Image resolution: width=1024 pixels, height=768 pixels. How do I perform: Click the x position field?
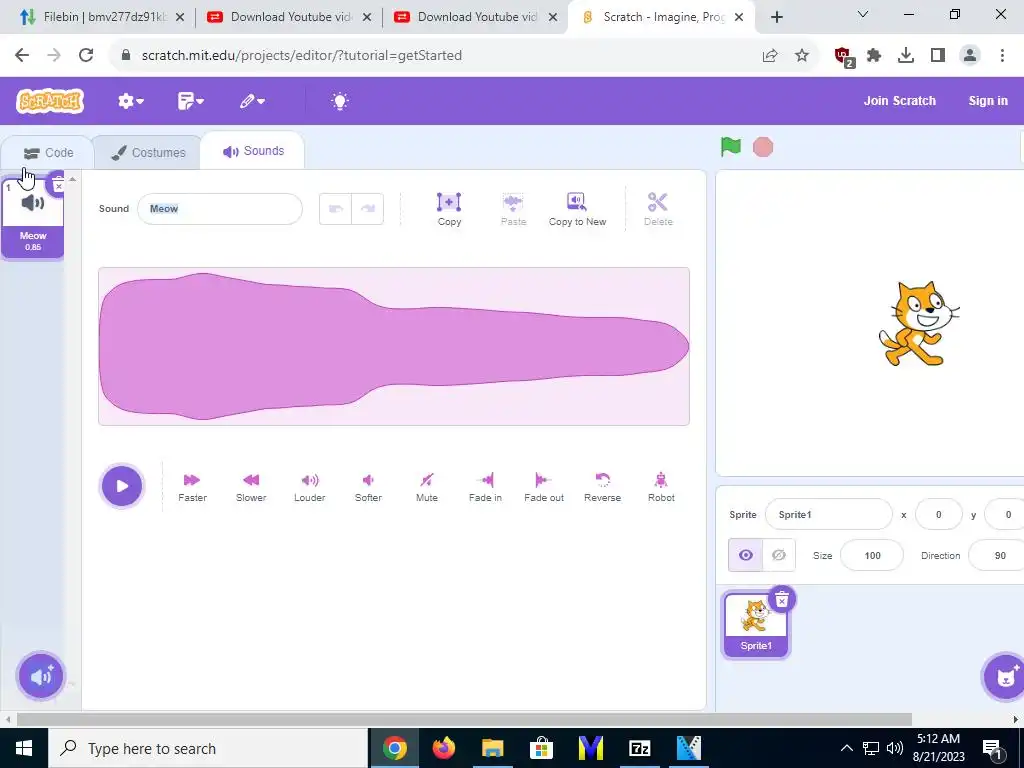[938, 515]
